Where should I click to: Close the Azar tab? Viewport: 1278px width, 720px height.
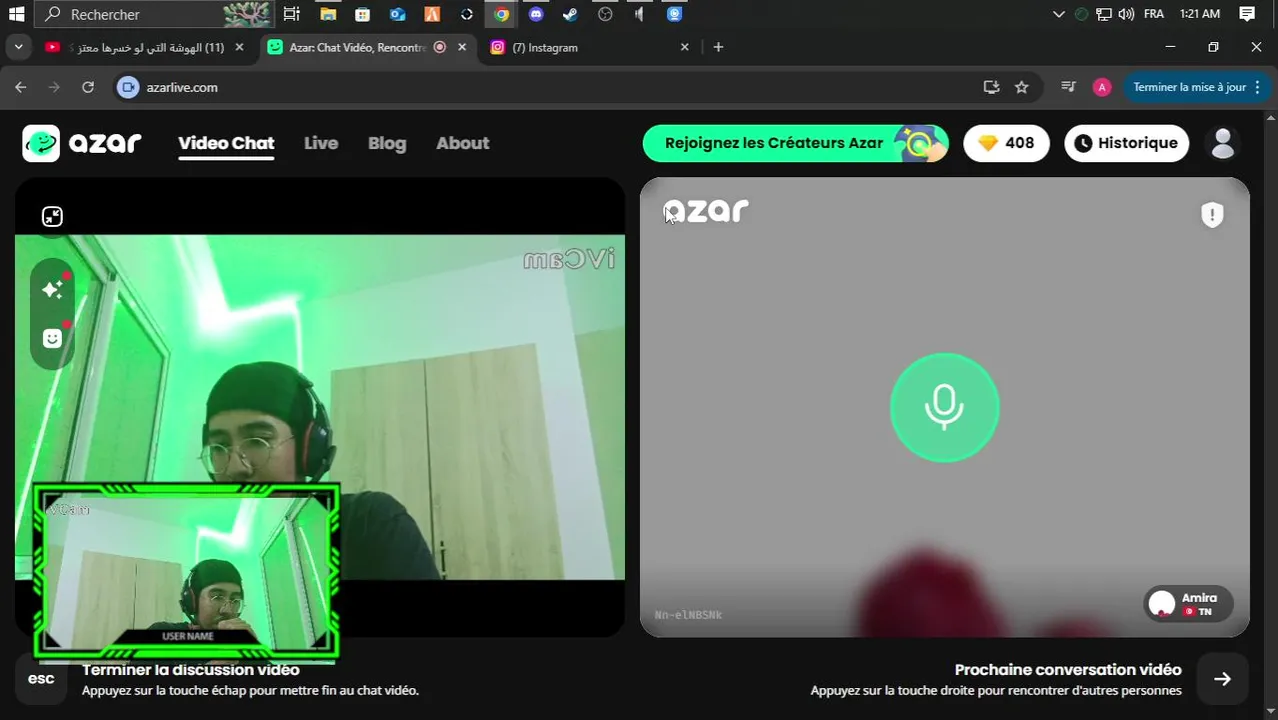tap(462, 47)
